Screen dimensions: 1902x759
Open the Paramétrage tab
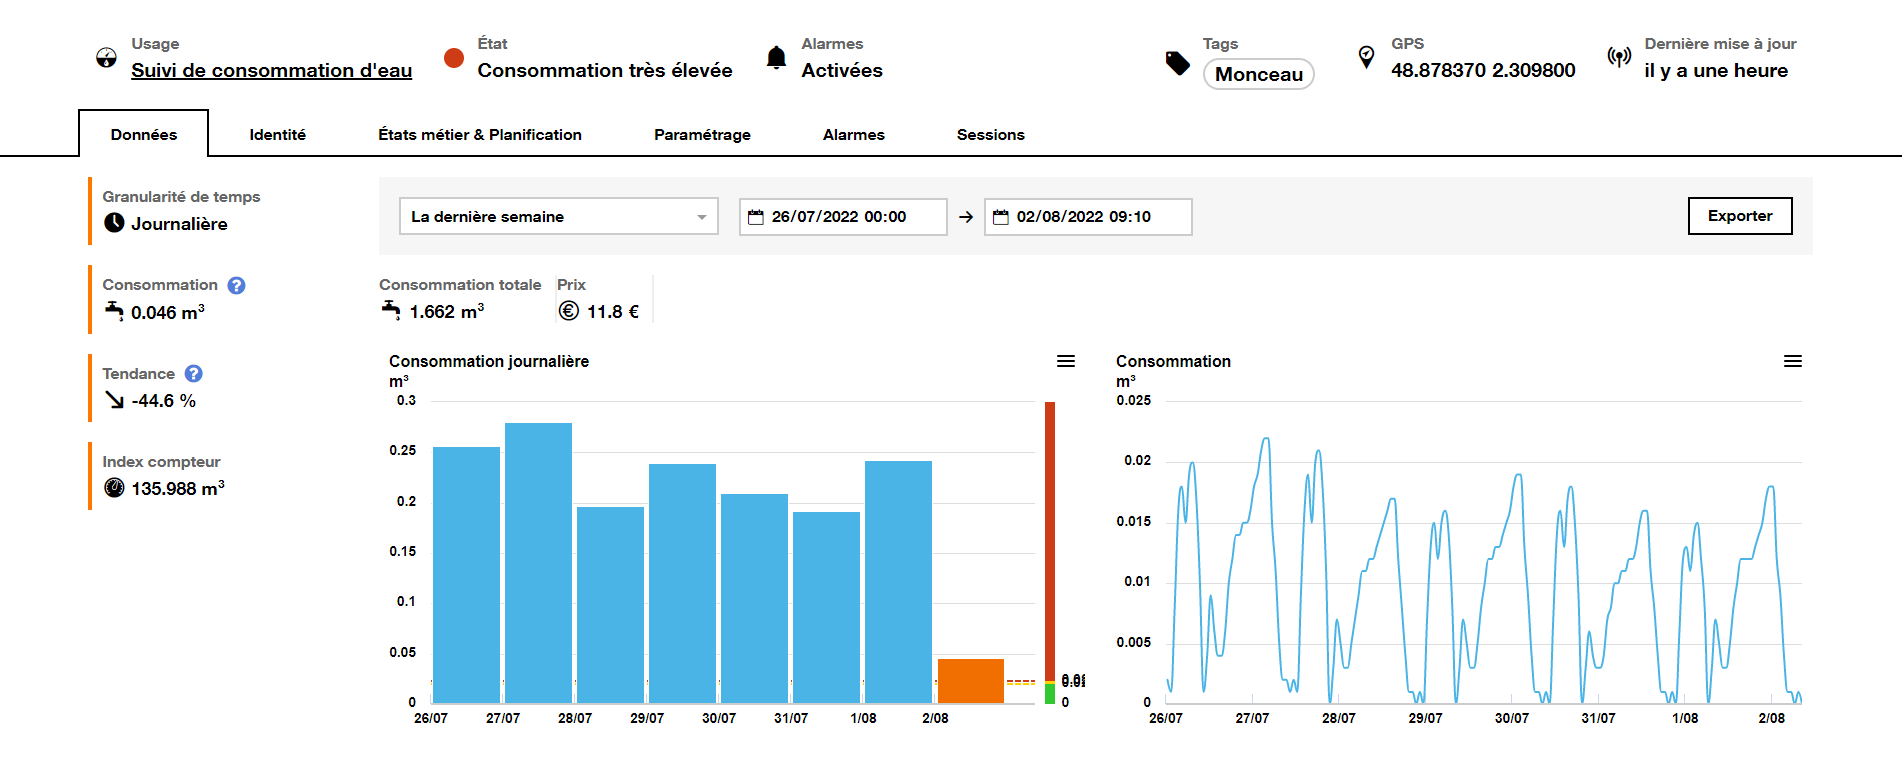pos(702,135)
